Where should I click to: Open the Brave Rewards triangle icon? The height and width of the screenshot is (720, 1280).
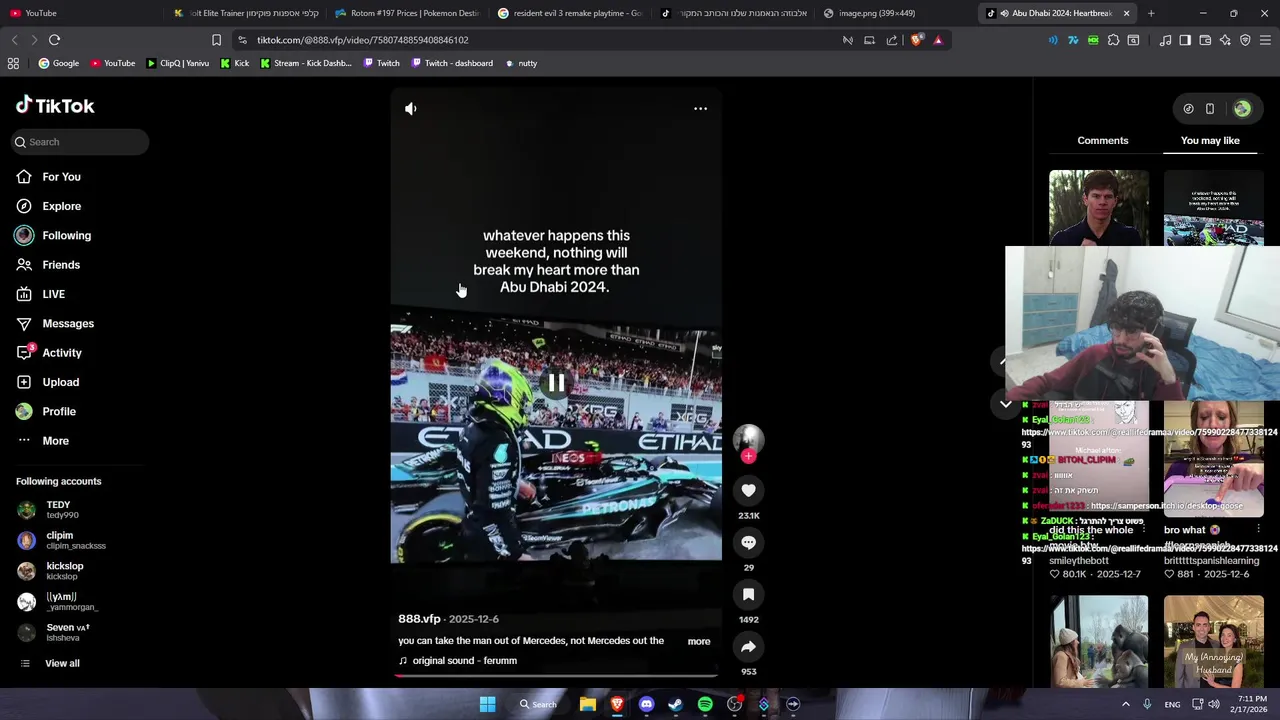938,40
